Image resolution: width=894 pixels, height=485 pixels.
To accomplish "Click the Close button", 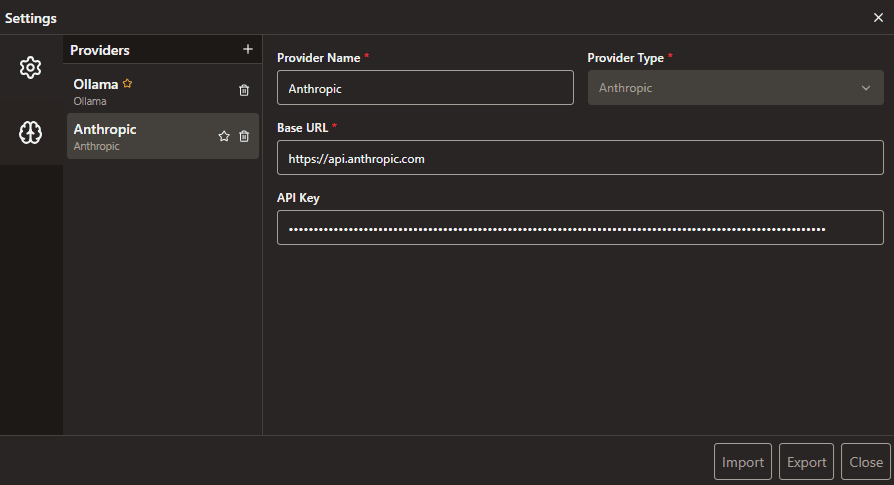I will pyautogui.click(x=866, y=462).
